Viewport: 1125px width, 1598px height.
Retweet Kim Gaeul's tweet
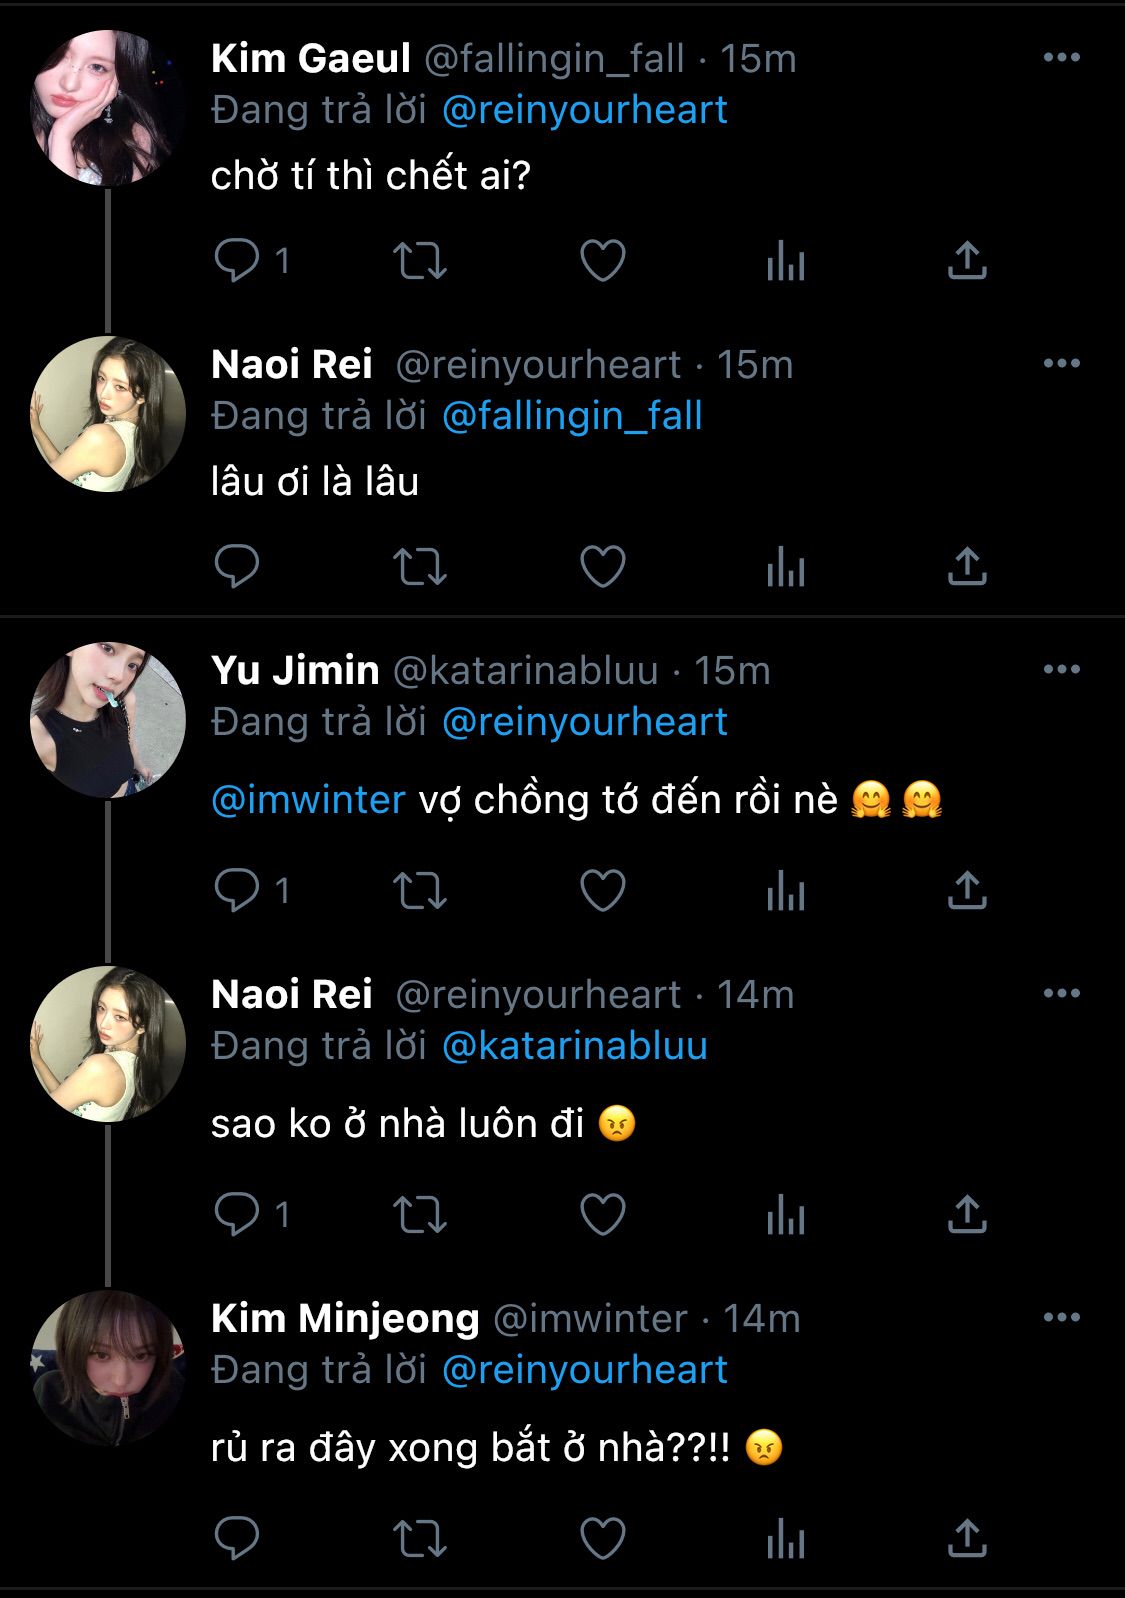pos(419,261)
